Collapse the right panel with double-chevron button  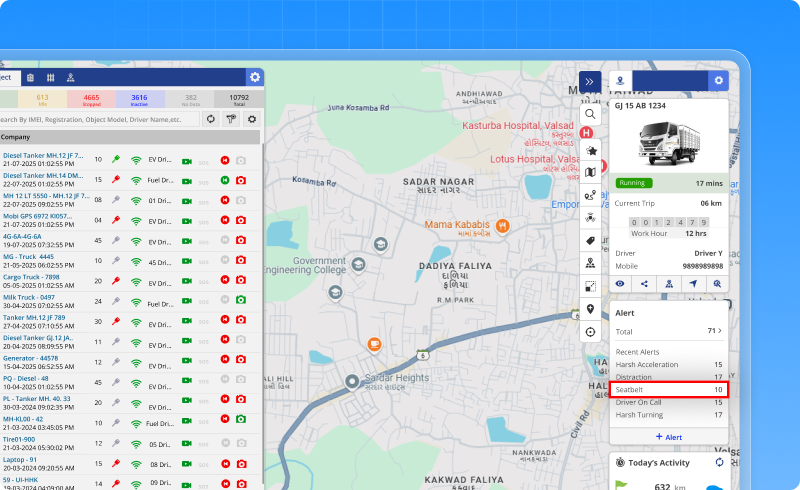pyautogui.click(x=590, y=81)
